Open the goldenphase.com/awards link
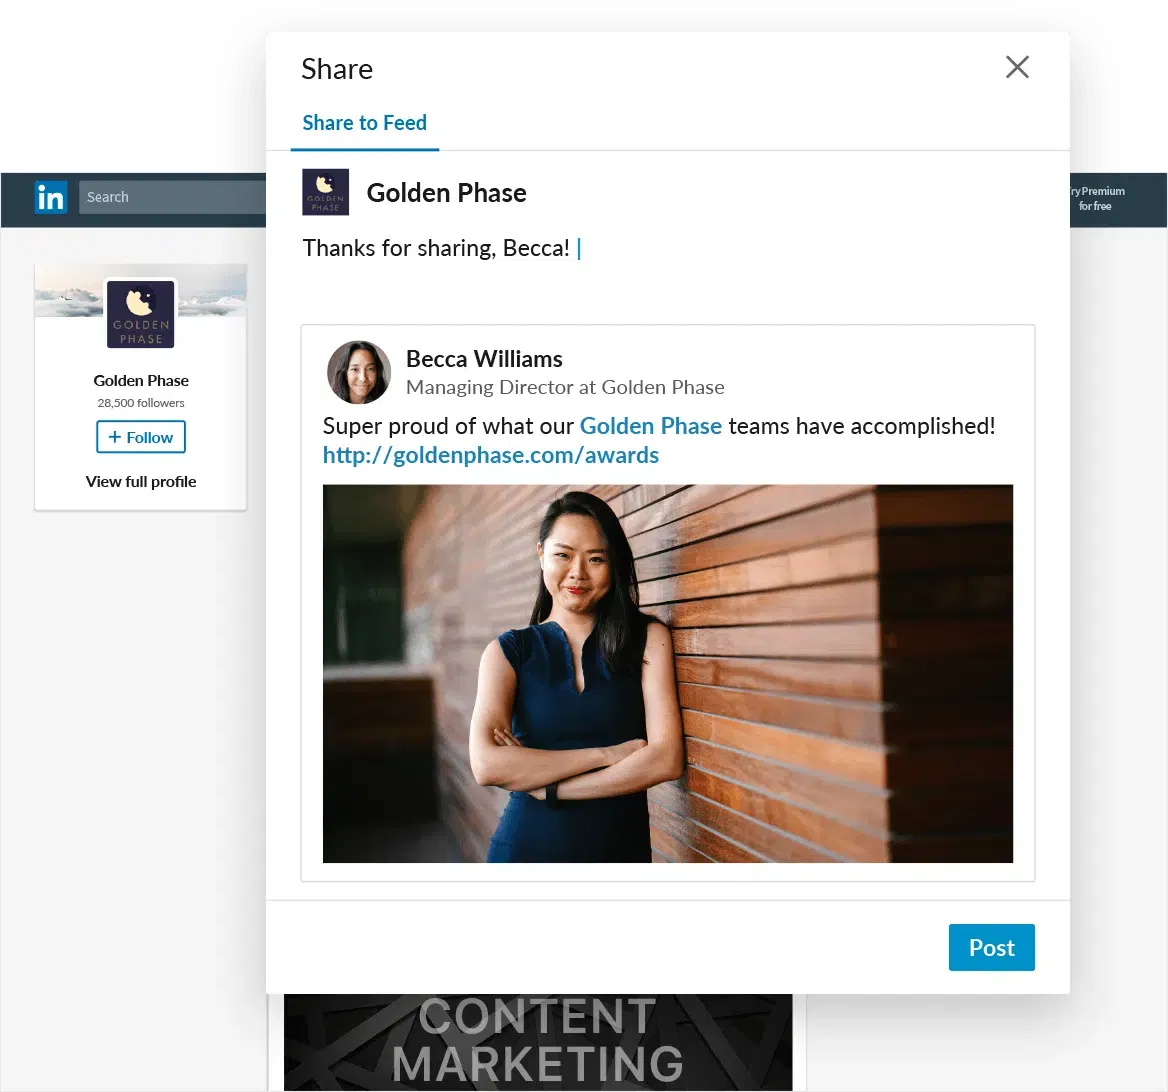 point(490,455)
